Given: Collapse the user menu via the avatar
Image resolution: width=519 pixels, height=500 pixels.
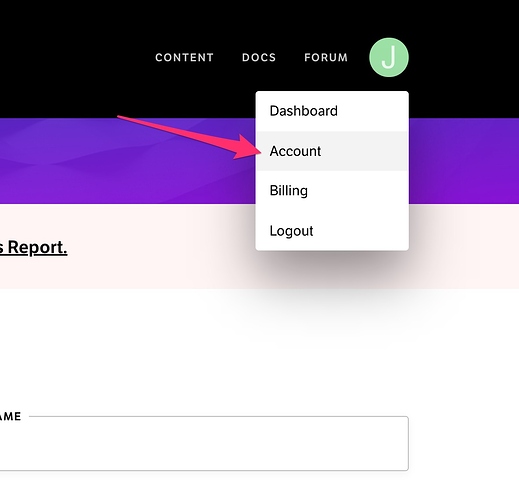Looking at the screenshot, I should click(x=389, y=57).
